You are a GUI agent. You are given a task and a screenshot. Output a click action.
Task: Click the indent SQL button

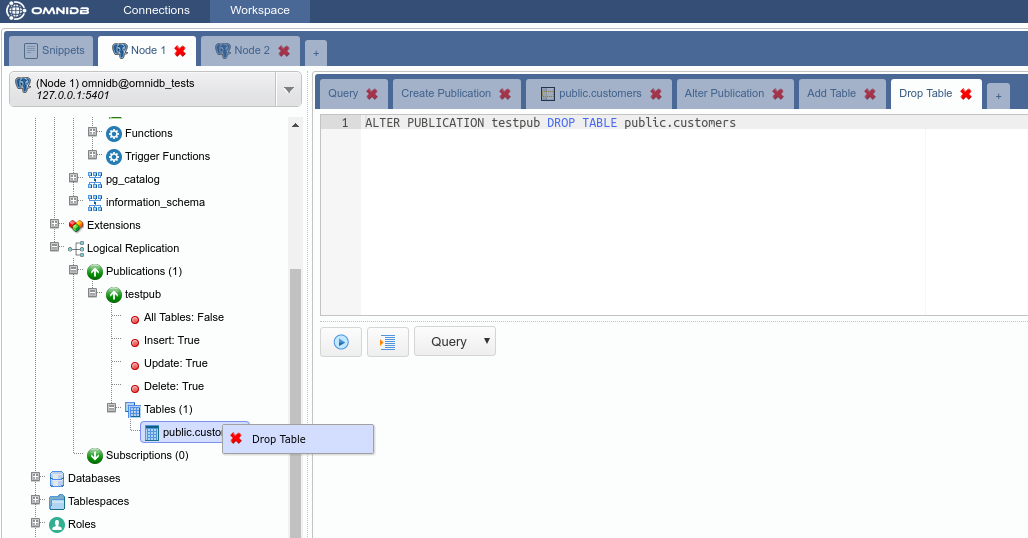coord(388,342)
